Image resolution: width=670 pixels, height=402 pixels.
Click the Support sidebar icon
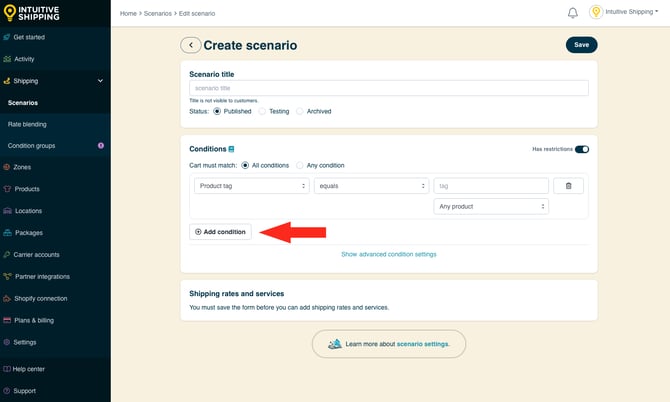pyautogui.click(x=6, y=391)
